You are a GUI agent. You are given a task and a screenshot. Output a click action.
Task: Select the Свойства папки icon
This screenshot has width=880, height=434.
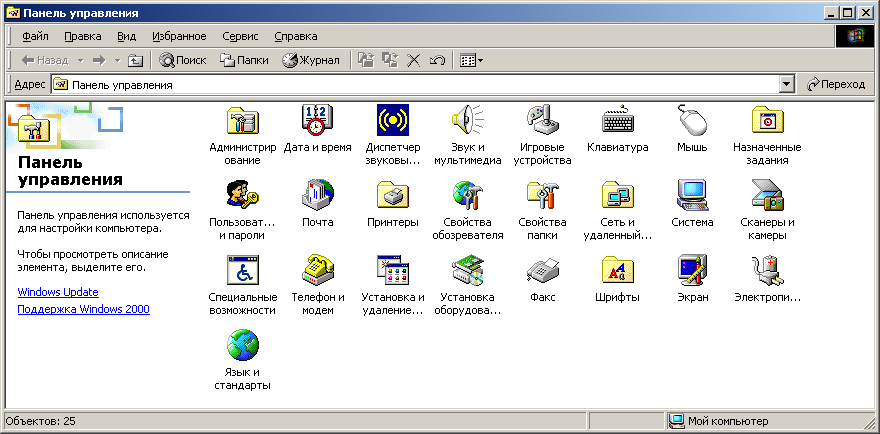pyautogui.click(x=542, y=195)
